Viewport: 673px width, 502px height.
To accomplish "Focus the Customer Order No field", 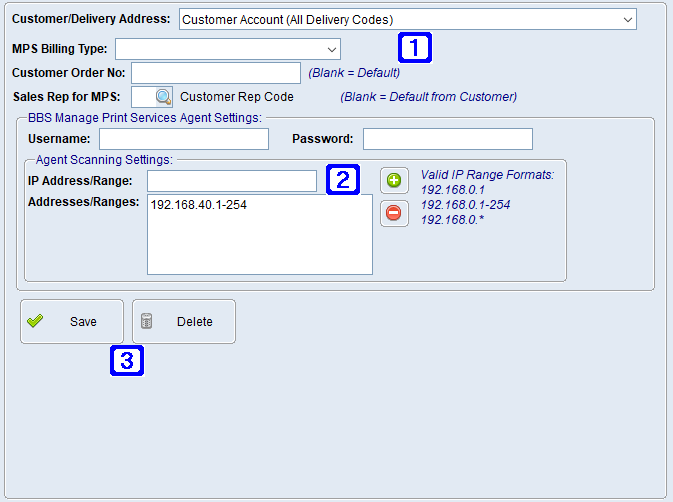I will pos(216,73).
